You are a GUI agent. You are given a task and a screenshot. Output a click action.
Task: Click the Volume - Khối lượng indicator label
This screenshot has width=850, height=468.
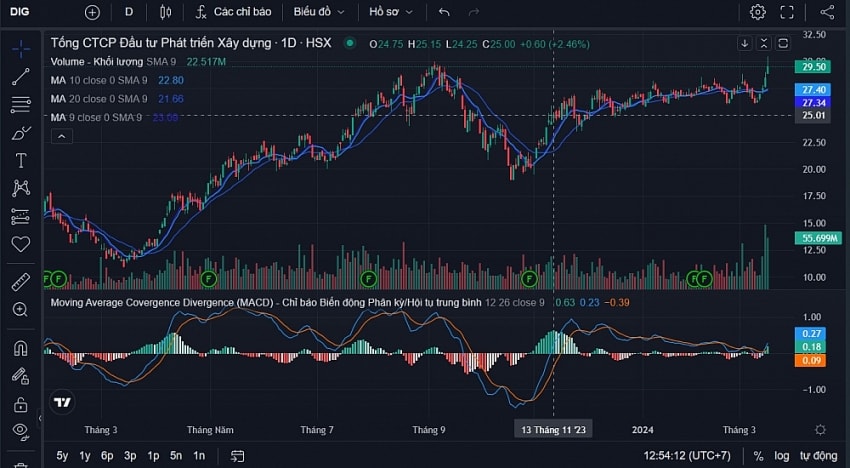[96, 62]
